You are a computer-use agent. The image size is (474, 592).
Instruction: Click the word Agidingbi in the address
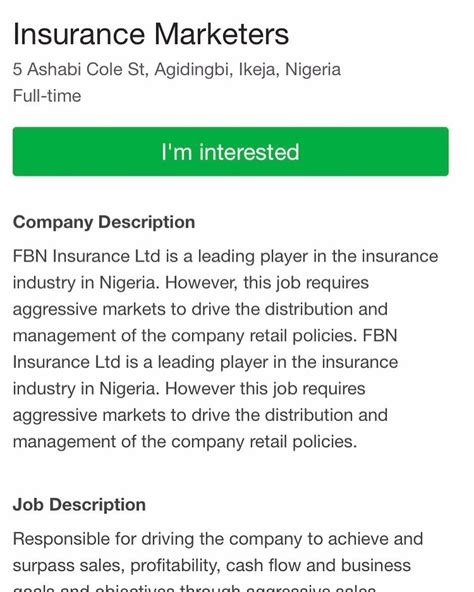[194, 70]
